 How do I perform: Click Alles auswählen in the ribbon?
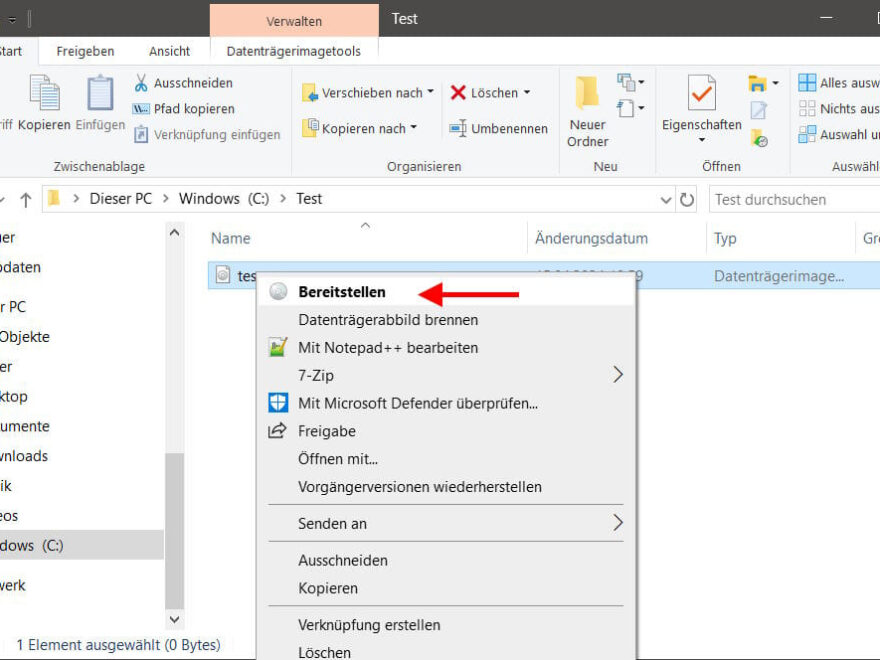click(x=838, y=83)
